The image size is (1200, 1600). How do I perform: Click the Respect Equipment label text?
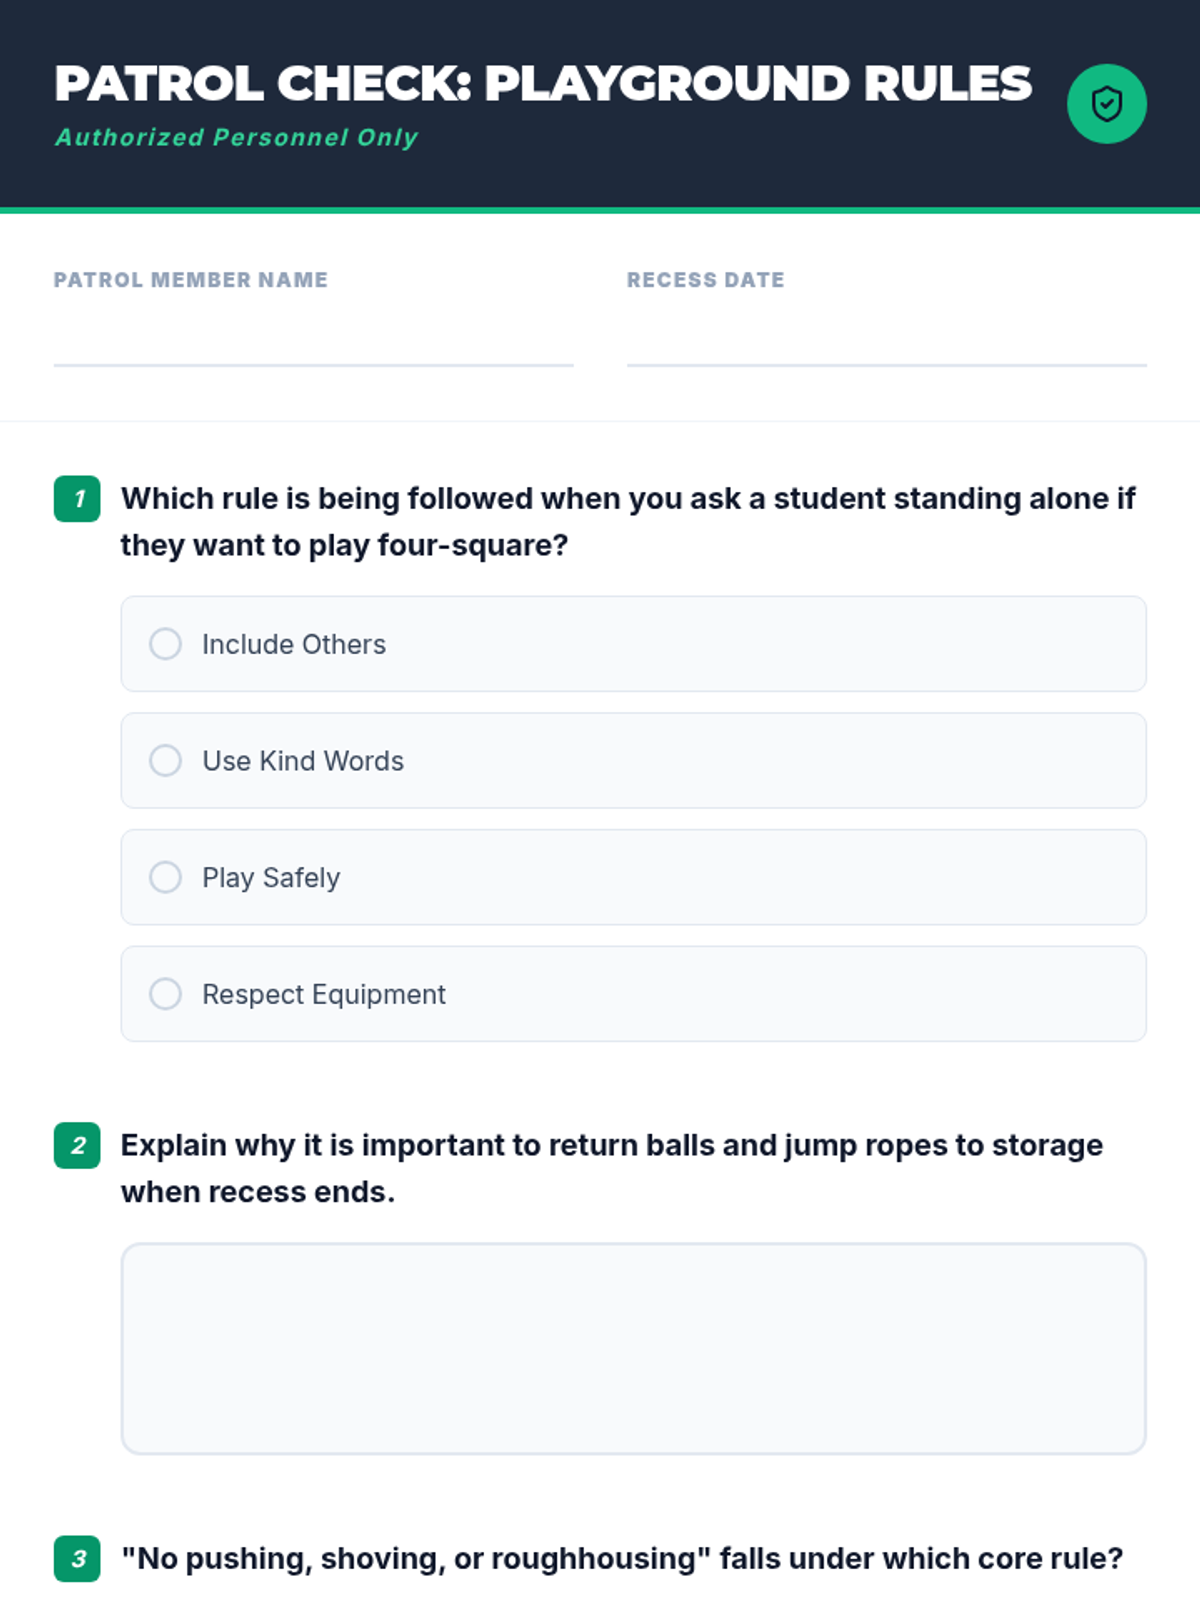click(x=324, y=994)
